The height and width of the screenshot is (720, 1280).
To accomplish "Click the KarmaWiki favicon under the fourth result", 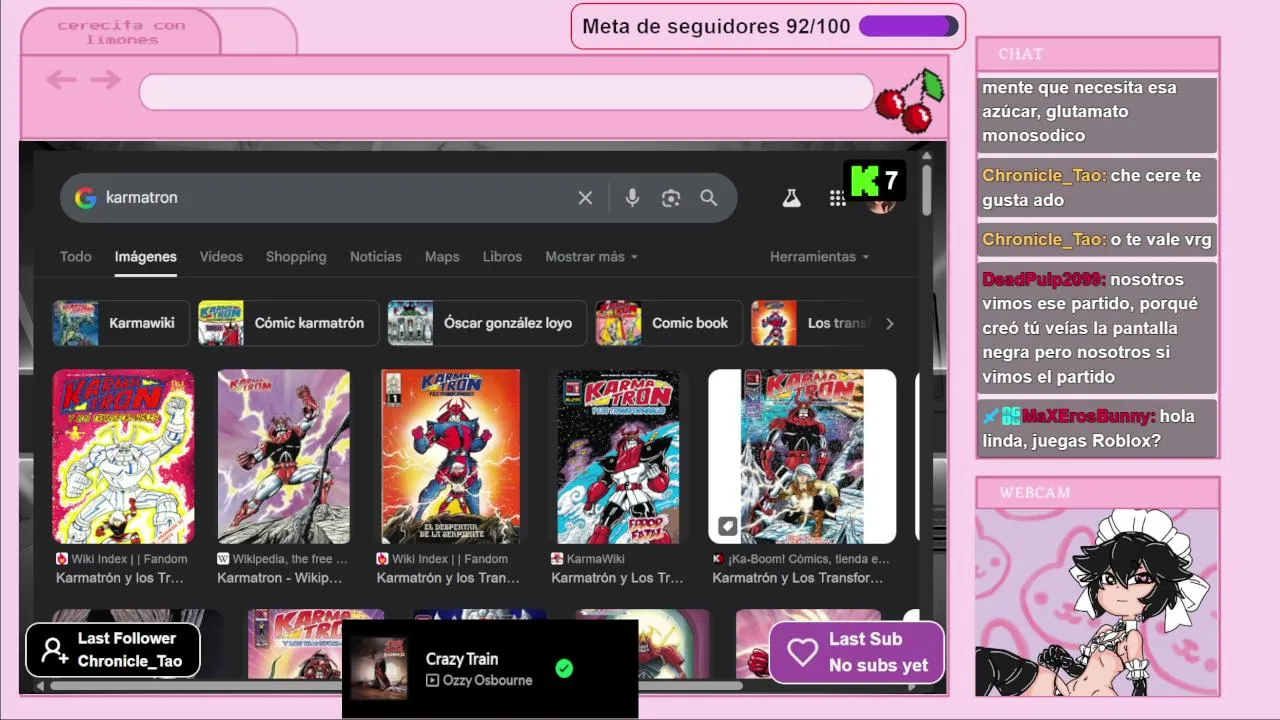I will [x=557, y=559].
